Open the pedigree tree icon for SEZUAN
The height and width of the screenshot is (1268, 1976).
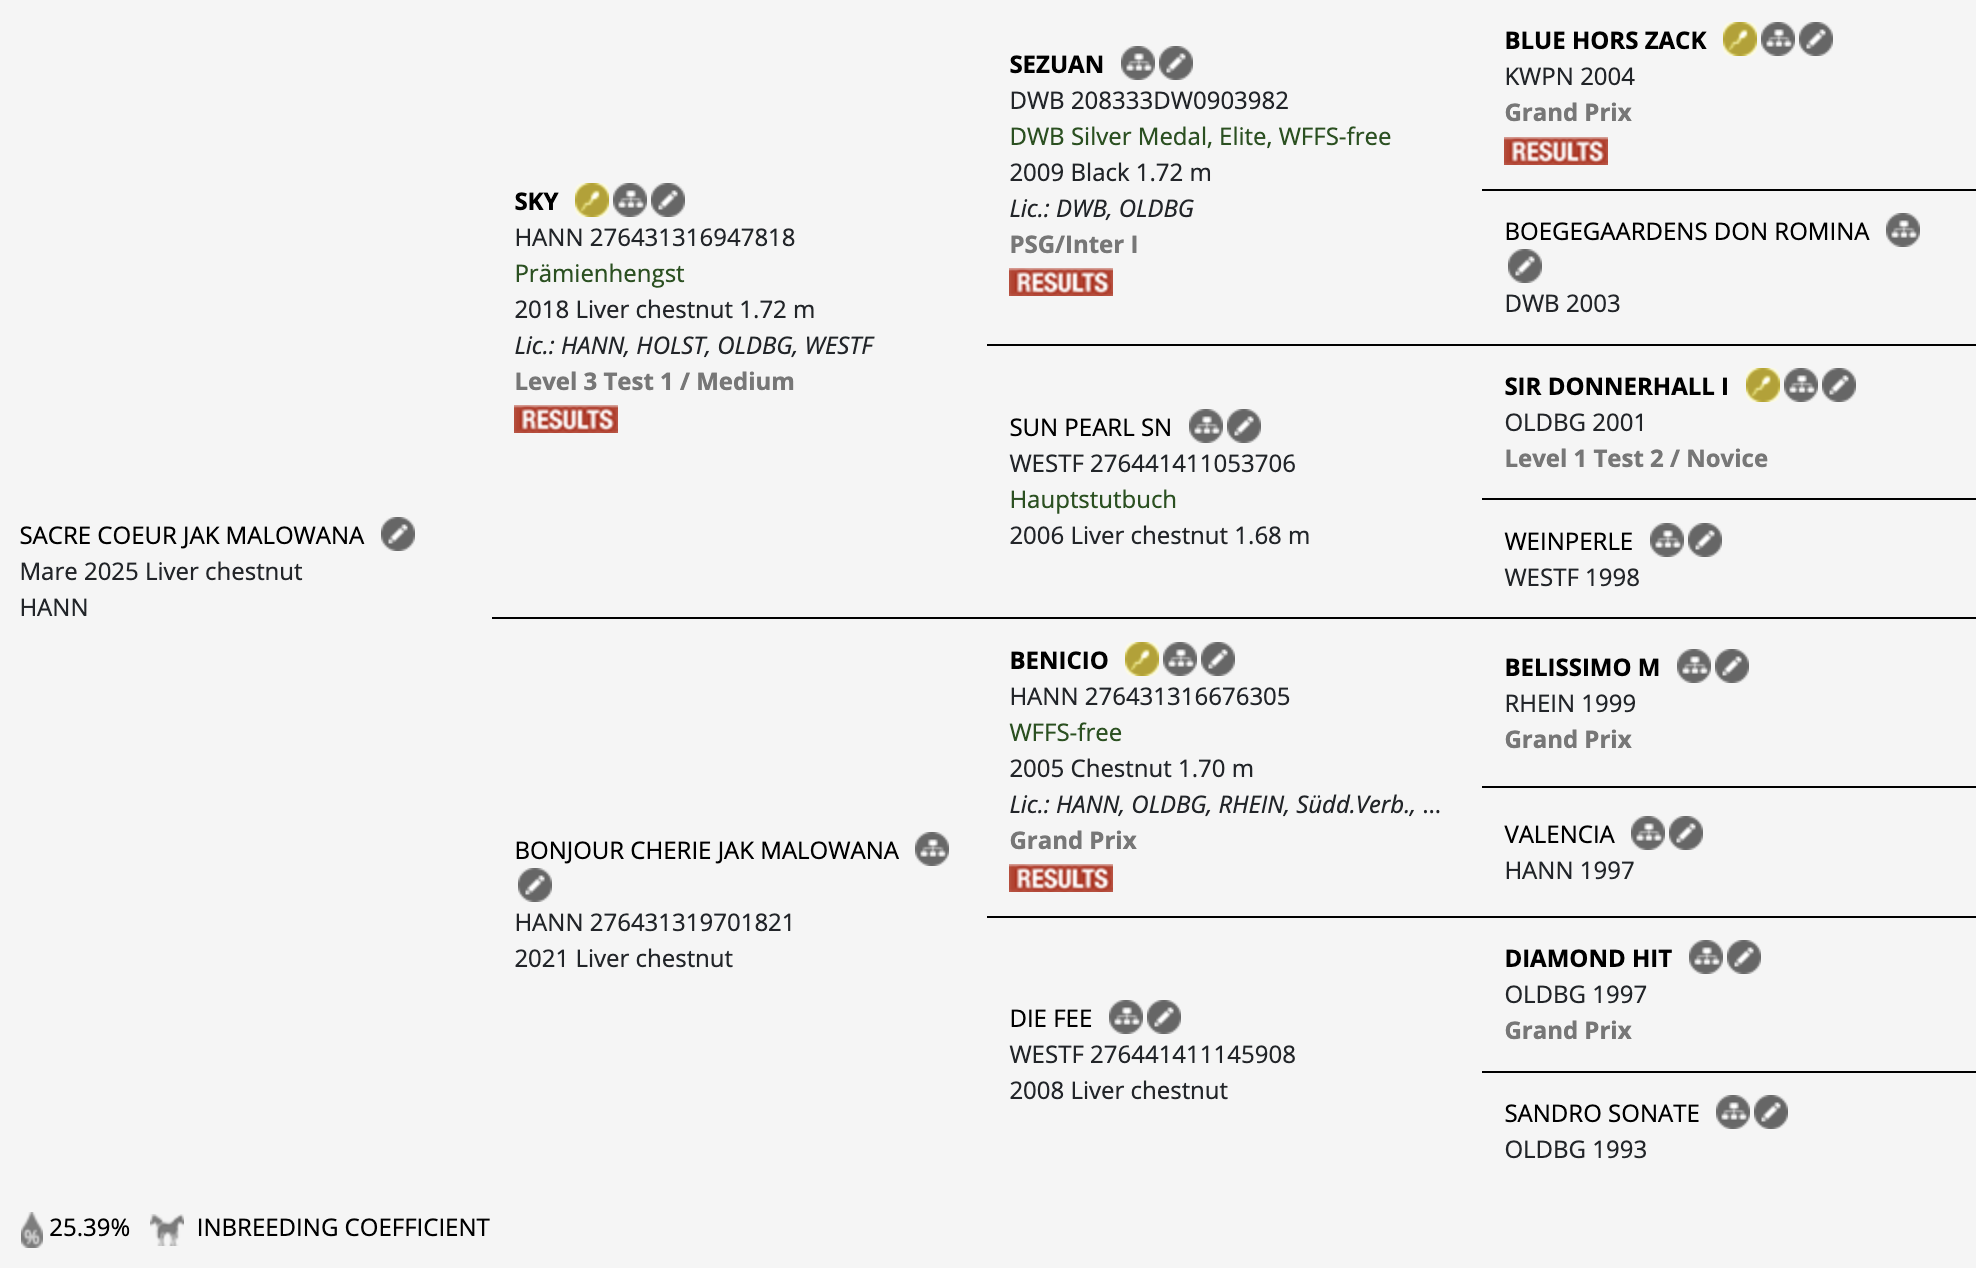click(1137, 64)
